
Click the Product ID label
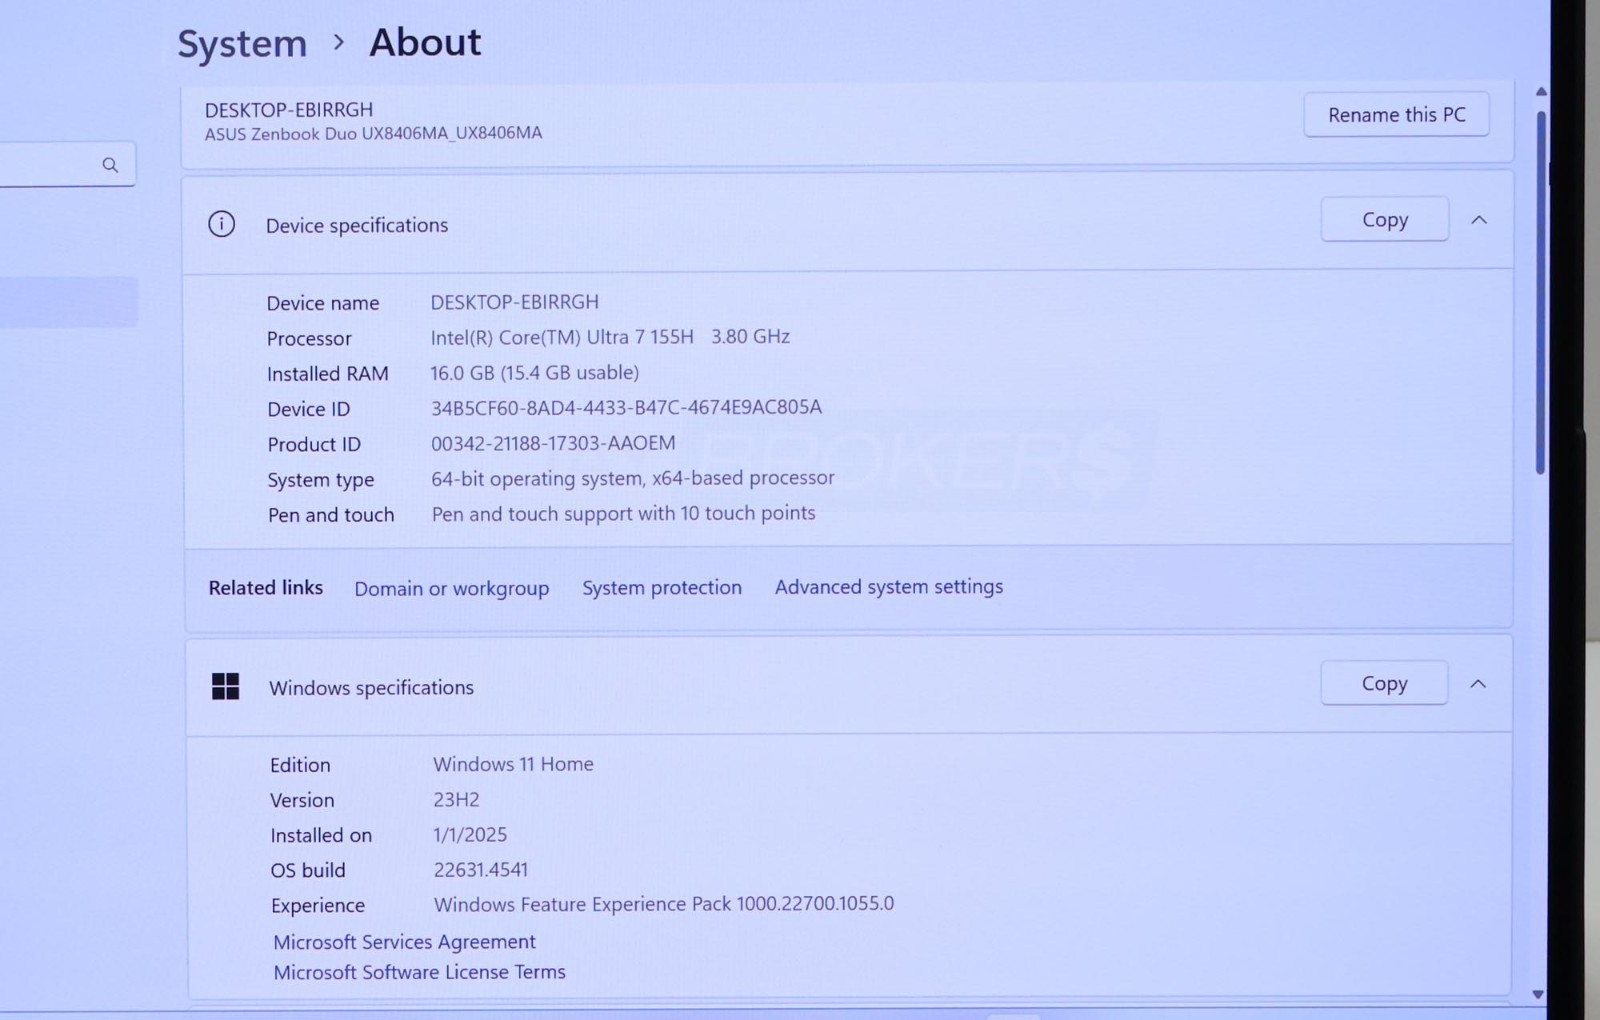point(314,444)
